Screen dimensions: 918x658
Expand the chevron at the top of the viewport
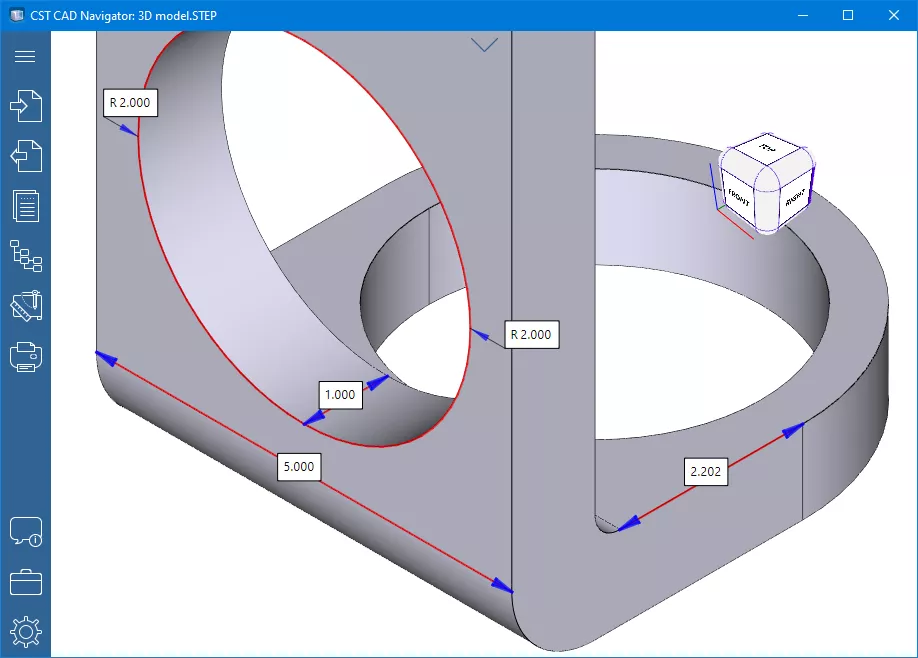[x=485, y=44]
